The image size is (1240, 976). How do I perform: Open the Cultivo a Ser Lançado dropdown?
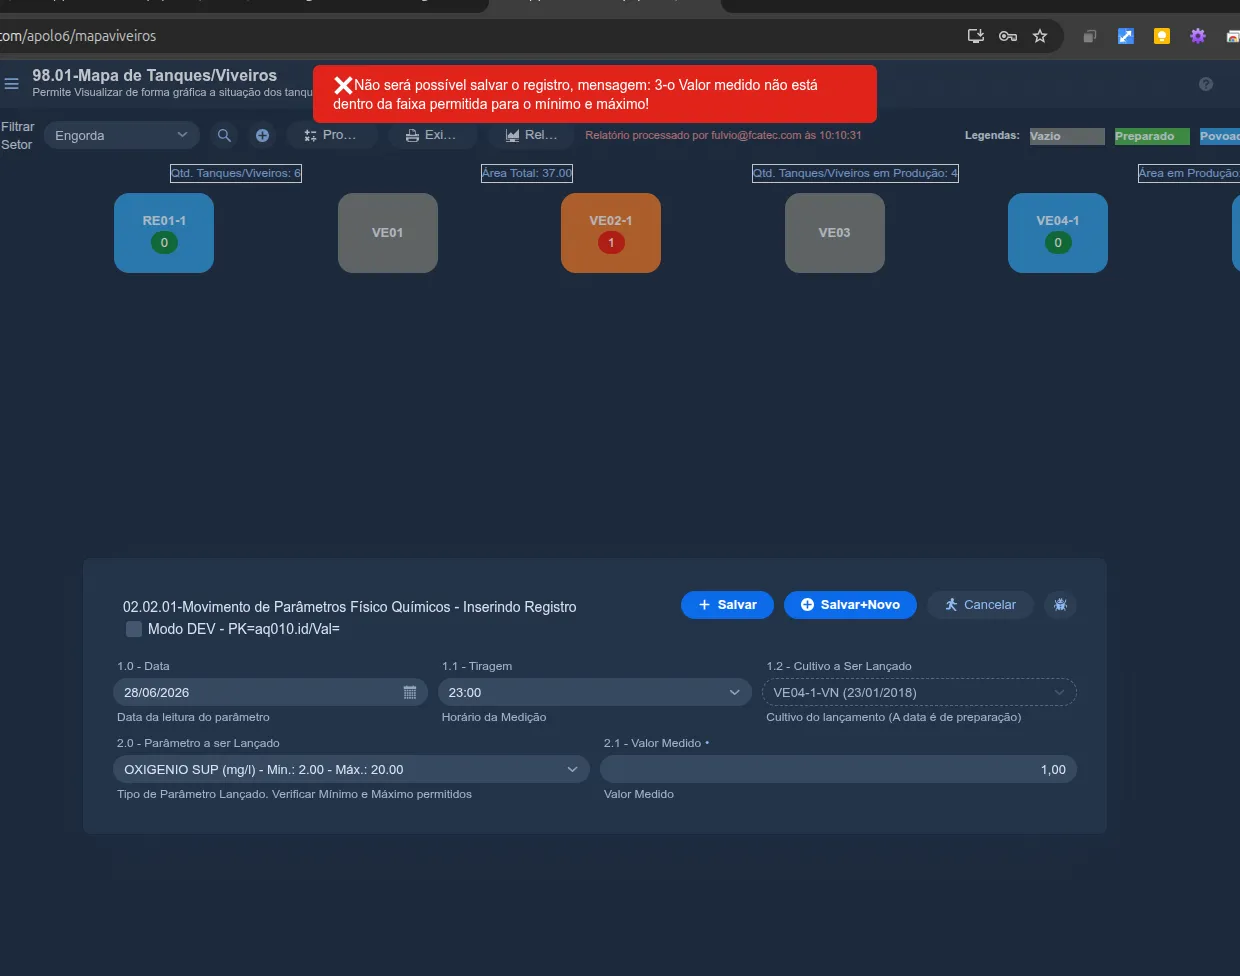(x=919, y=692)
